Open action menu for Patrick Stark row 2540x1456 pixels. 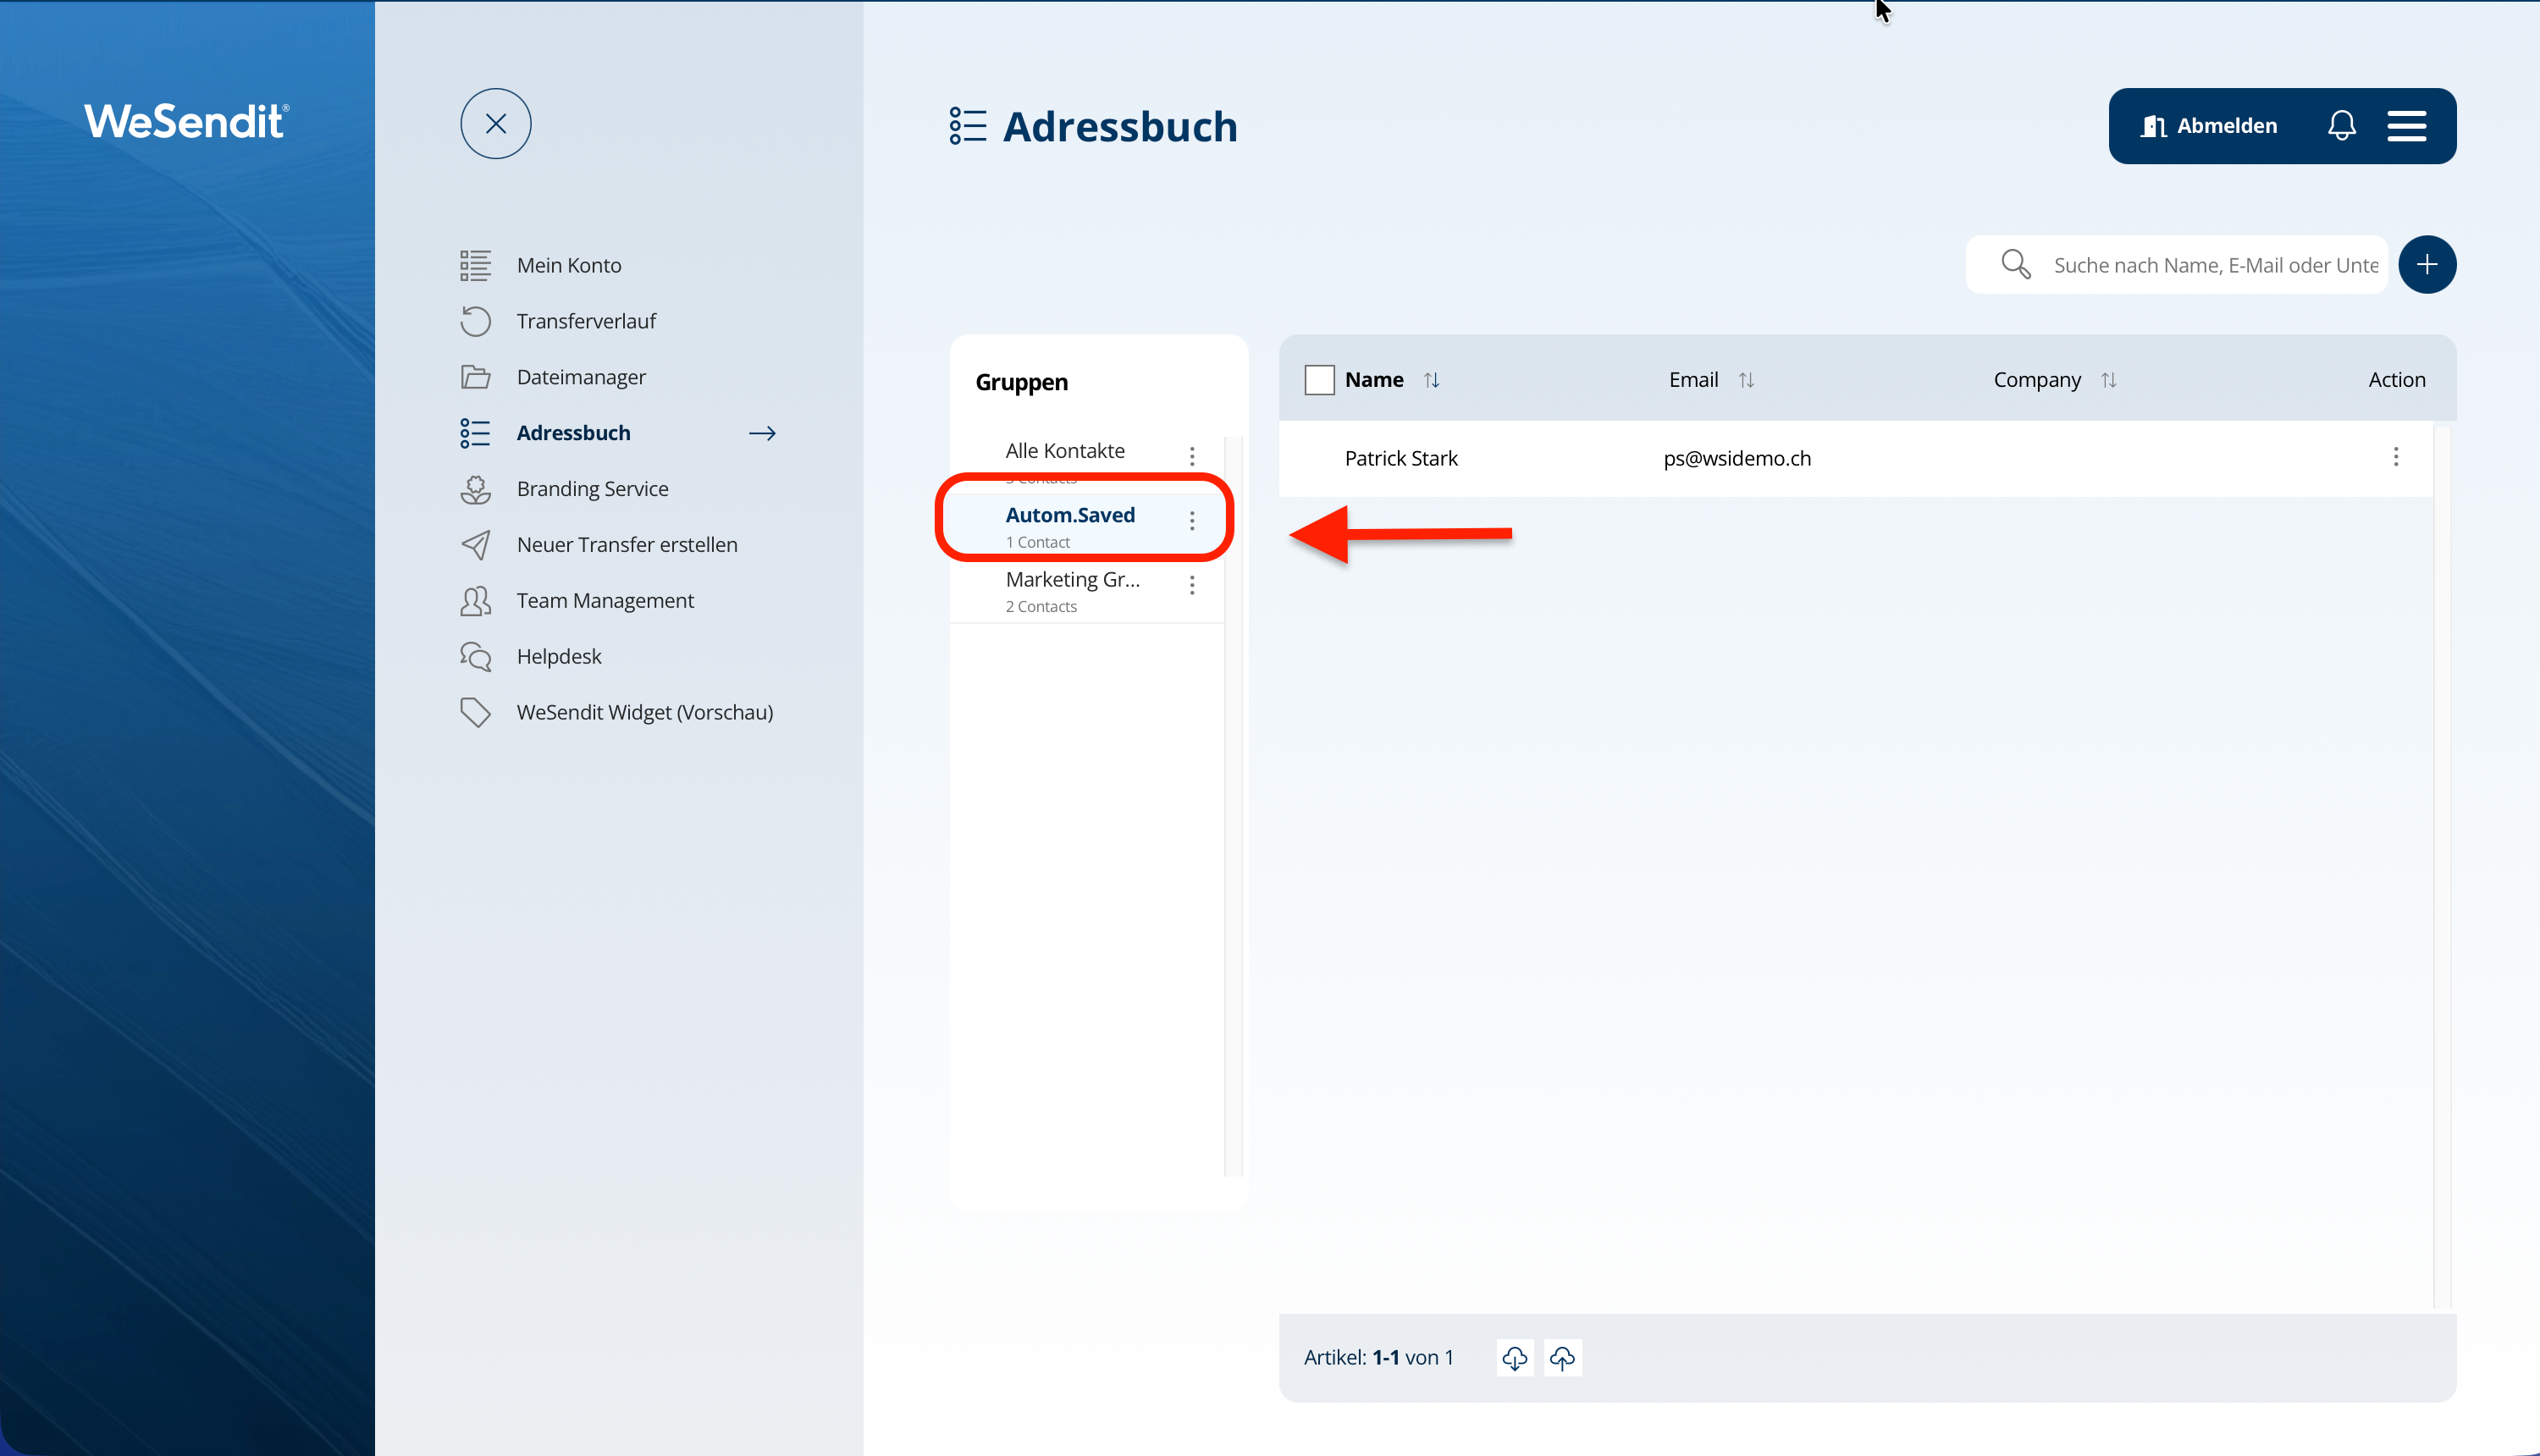(2395, 457)
